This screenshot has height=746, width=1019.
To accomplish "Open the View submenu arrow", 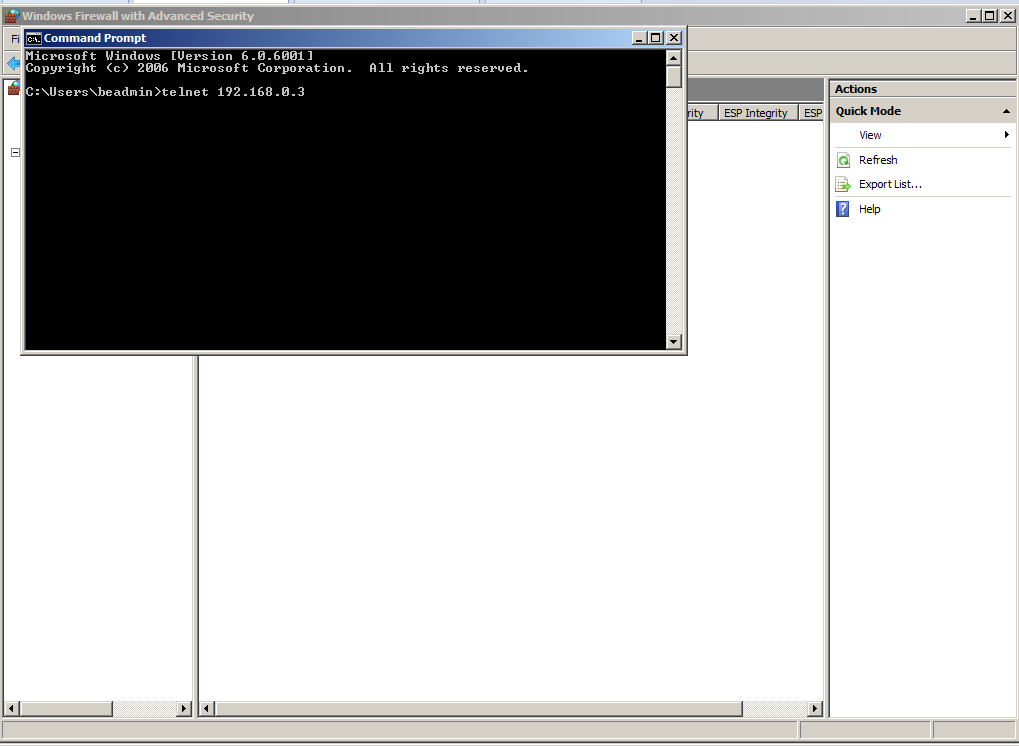I will [1007, 135].
